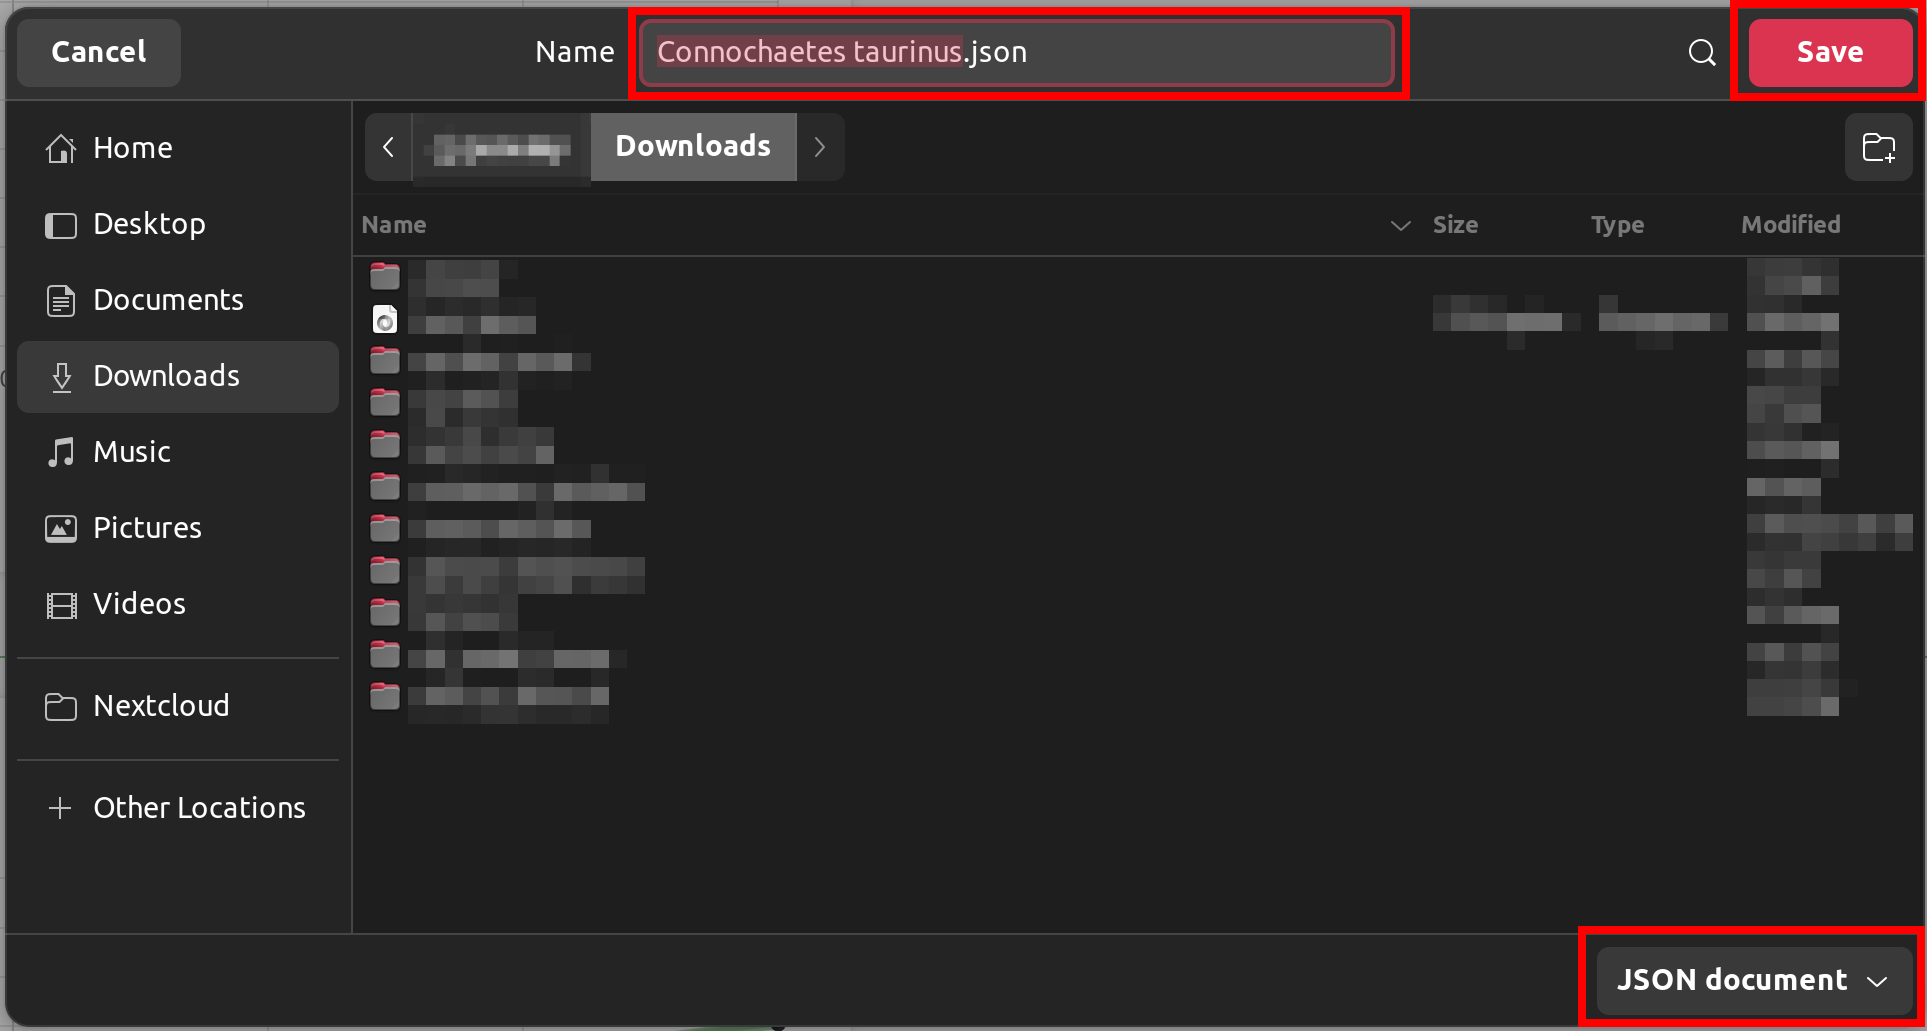1927x1031 pixels.
Task: Sort by the Name column header
Action: [x=394, y=225]
